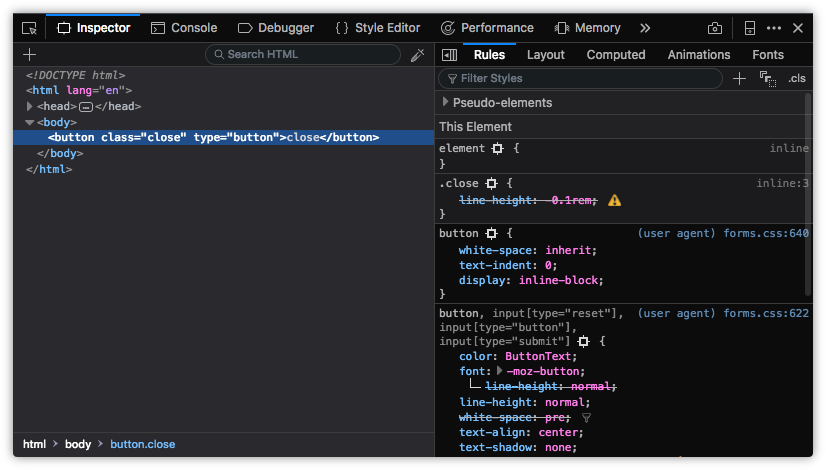Toggle the three-pane inspector layout
This screenshot has height=470, width=826.
pos(450,55)
